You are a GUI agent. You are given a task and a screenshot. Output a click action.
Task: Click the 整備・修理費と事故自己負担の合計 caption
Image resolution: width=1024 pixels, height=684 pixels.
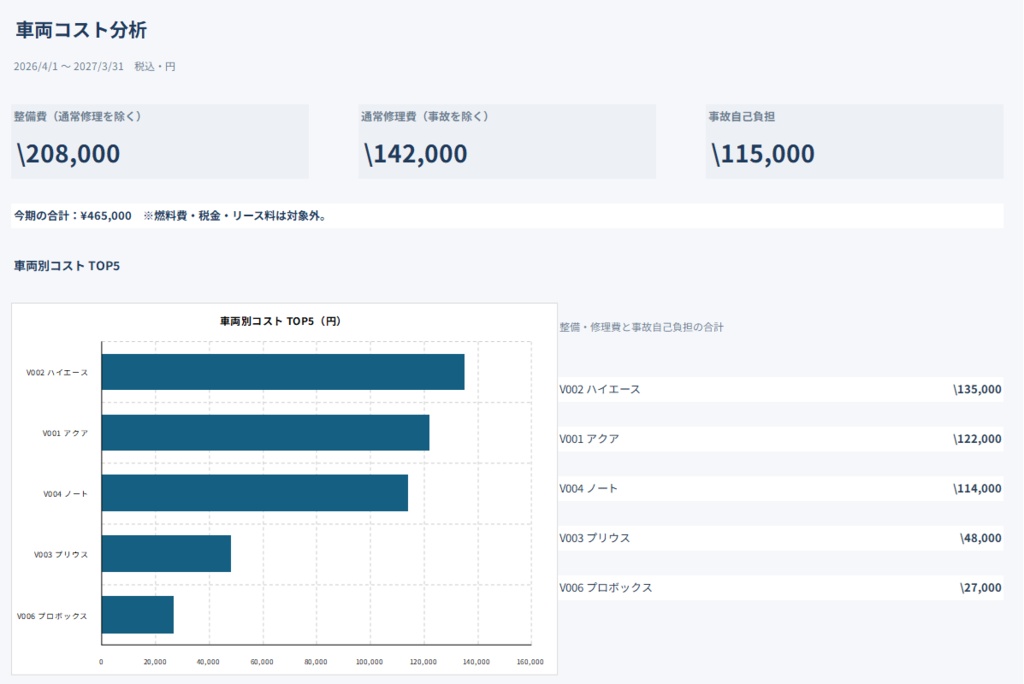click(x=641, y=327)
